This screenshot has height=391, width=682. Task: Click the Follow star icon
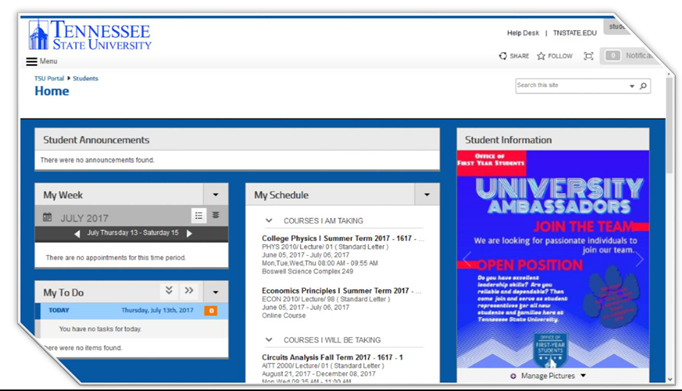click(x=541, y=56)
